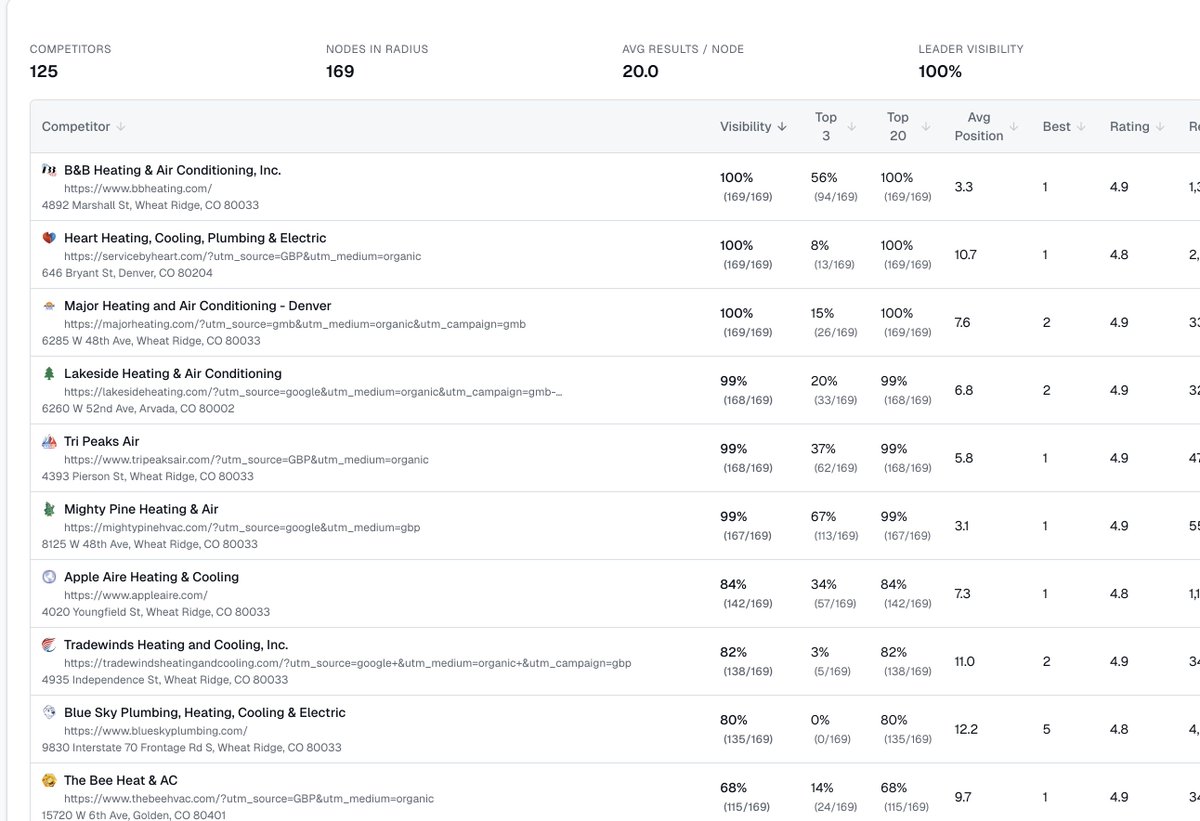The width and height of the screenshot is (1200, 821).
Task: Sort table by Competitor column
Action: point(83,127)
